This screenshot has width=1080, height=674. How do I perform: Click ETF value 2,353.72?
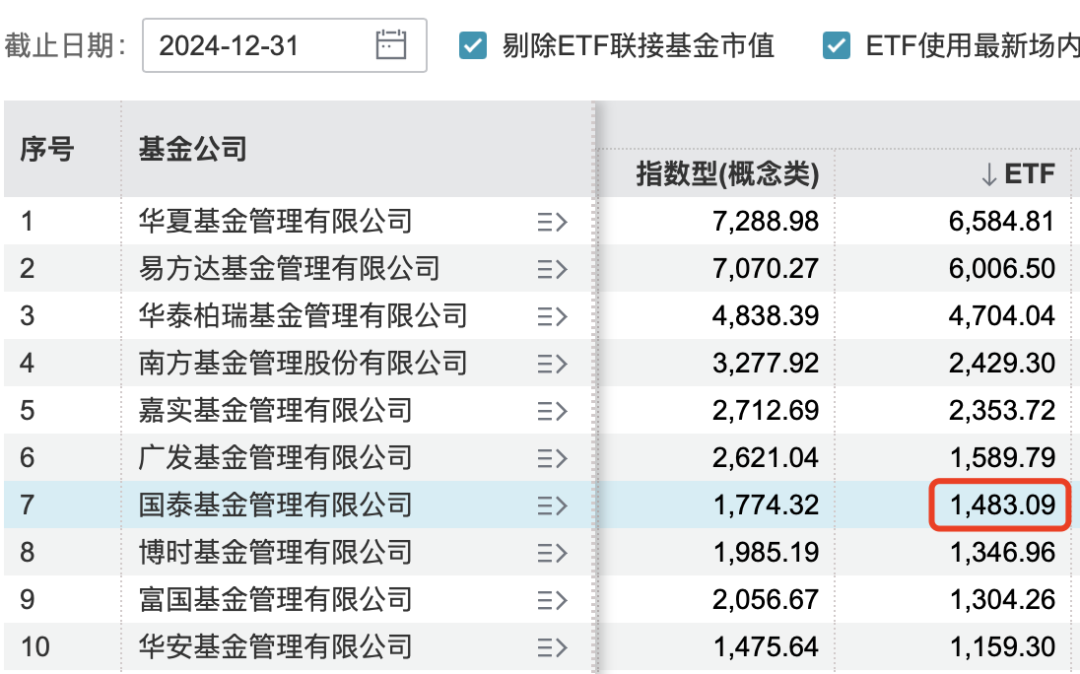tap(1001, 410)
